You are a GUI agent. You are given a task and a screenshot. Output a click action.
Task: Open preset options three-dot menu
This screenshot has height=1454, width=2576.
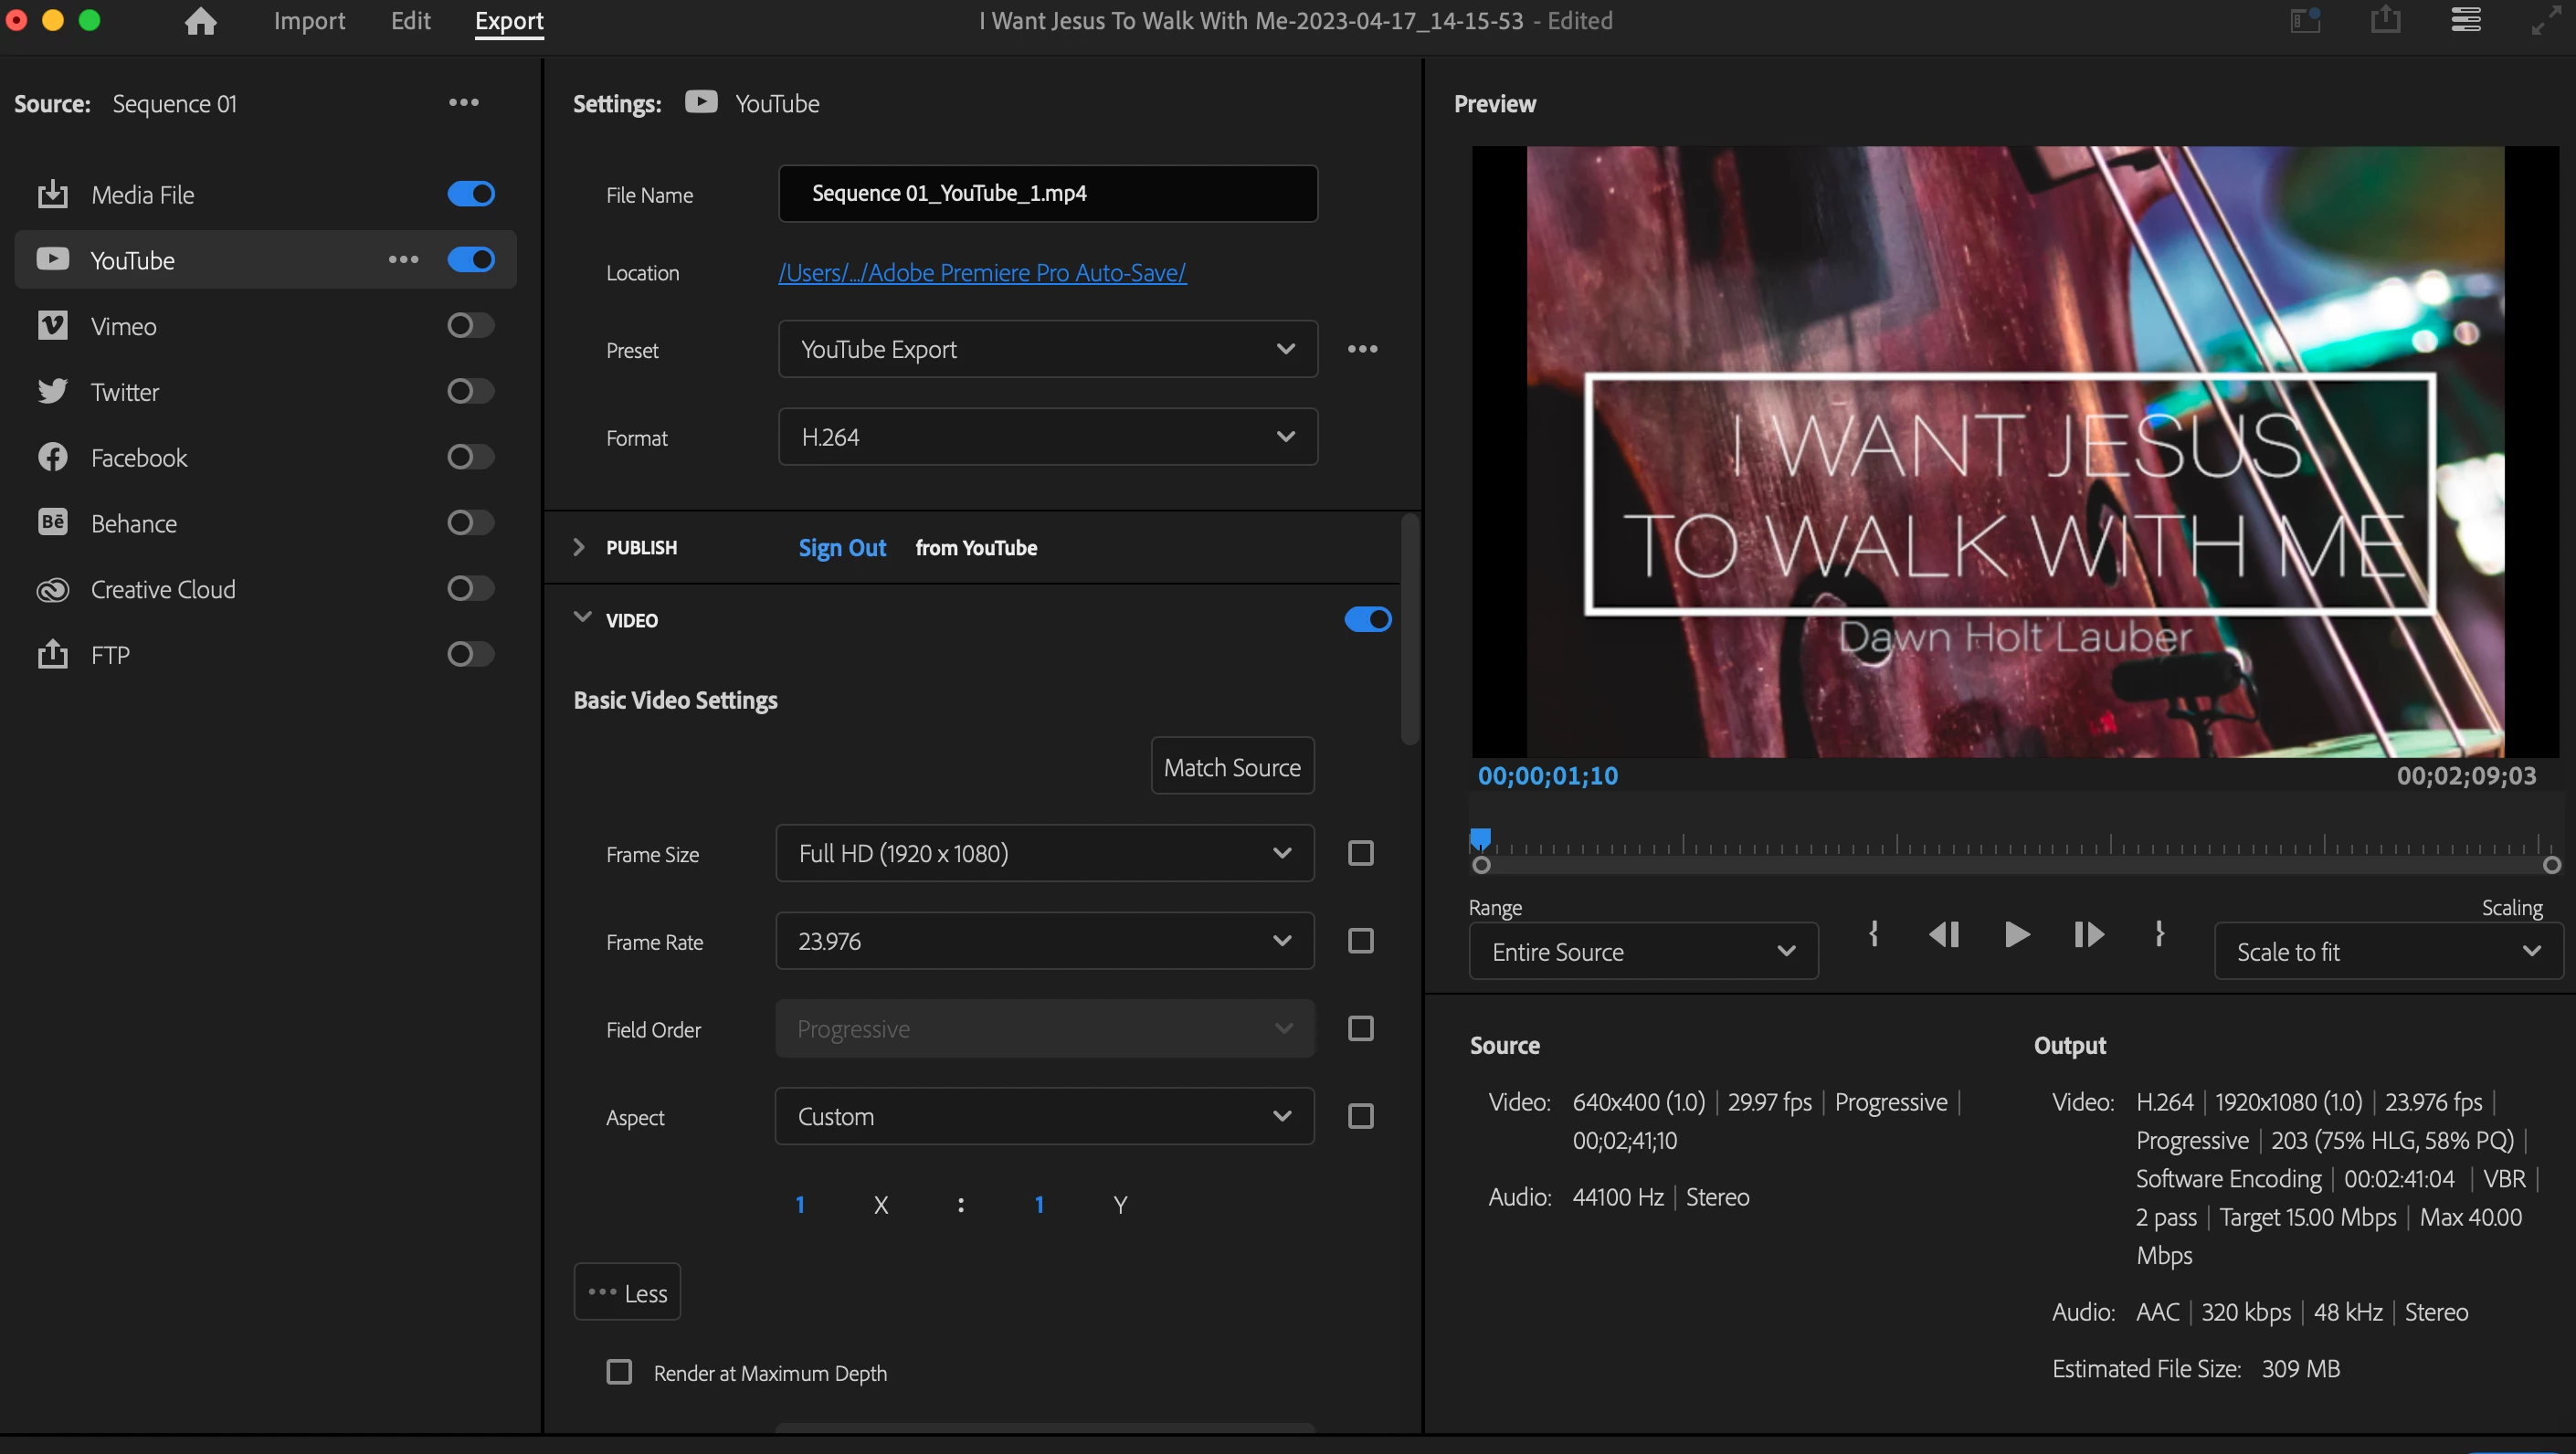[x=1362, y=349]
